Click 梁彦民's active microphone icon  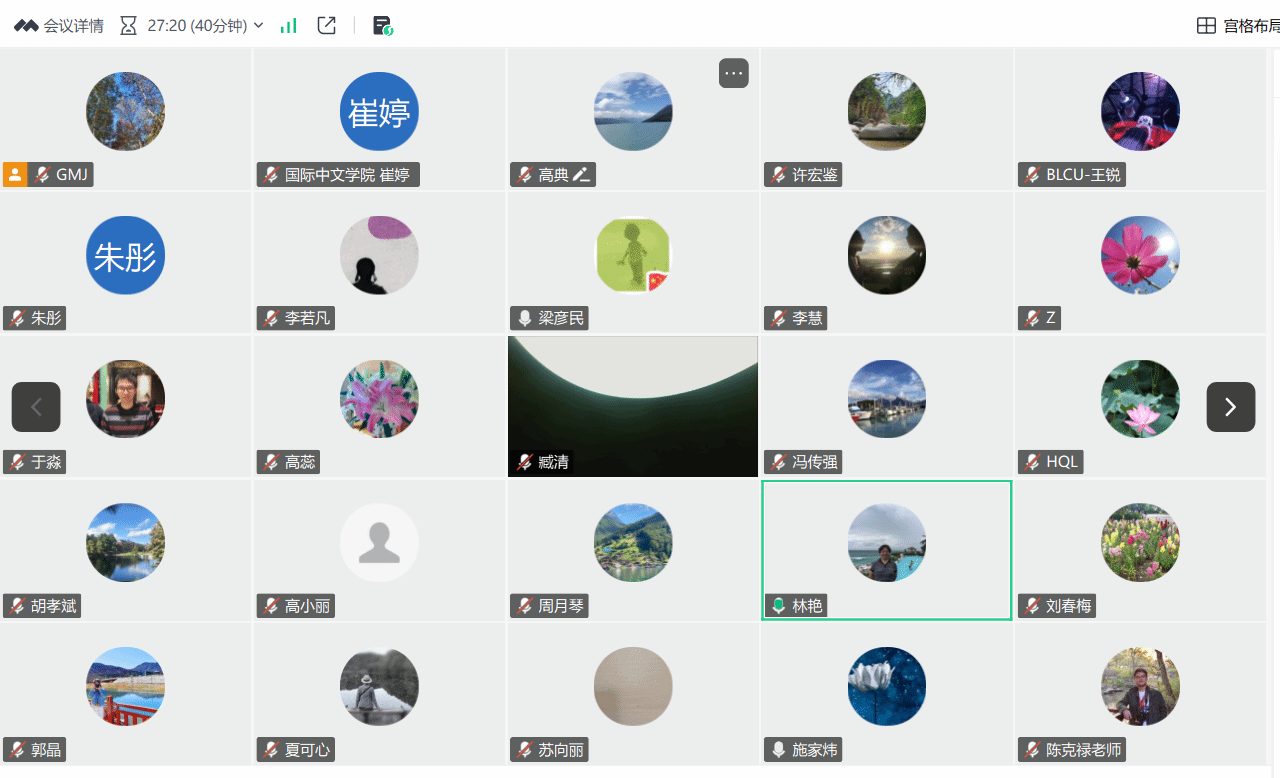pyautogui.click(x=525, y=319)
